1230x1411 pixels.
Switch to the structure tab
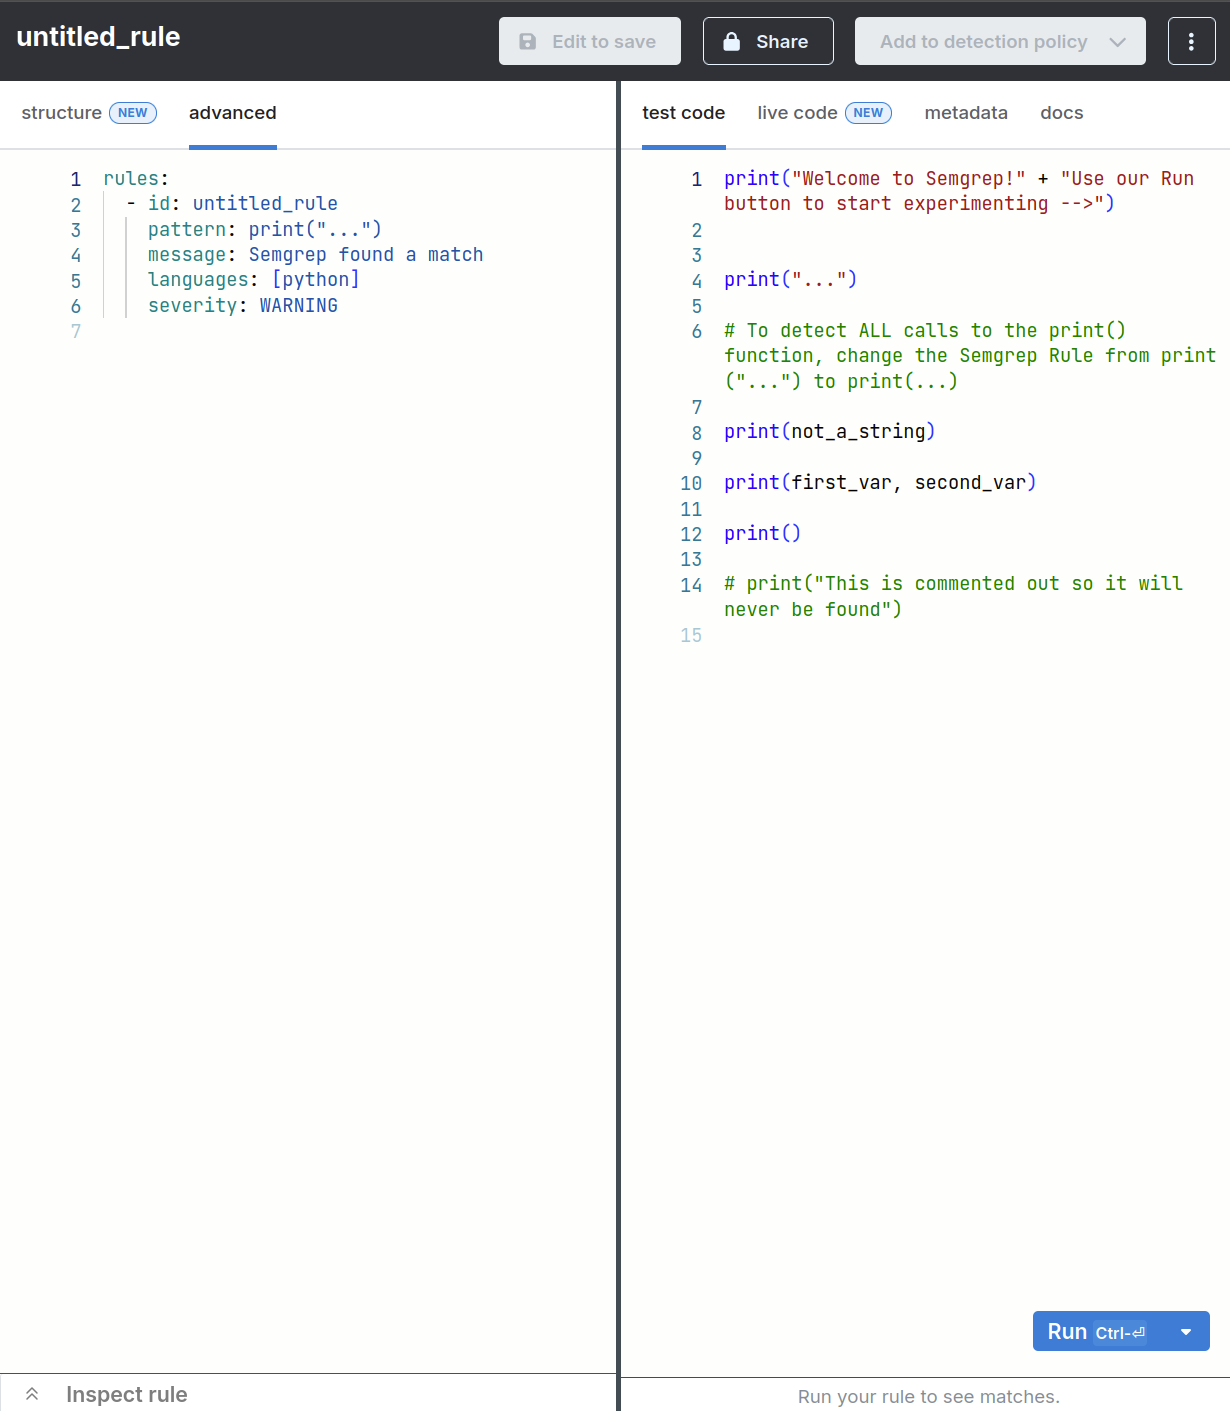pos(61,113)
